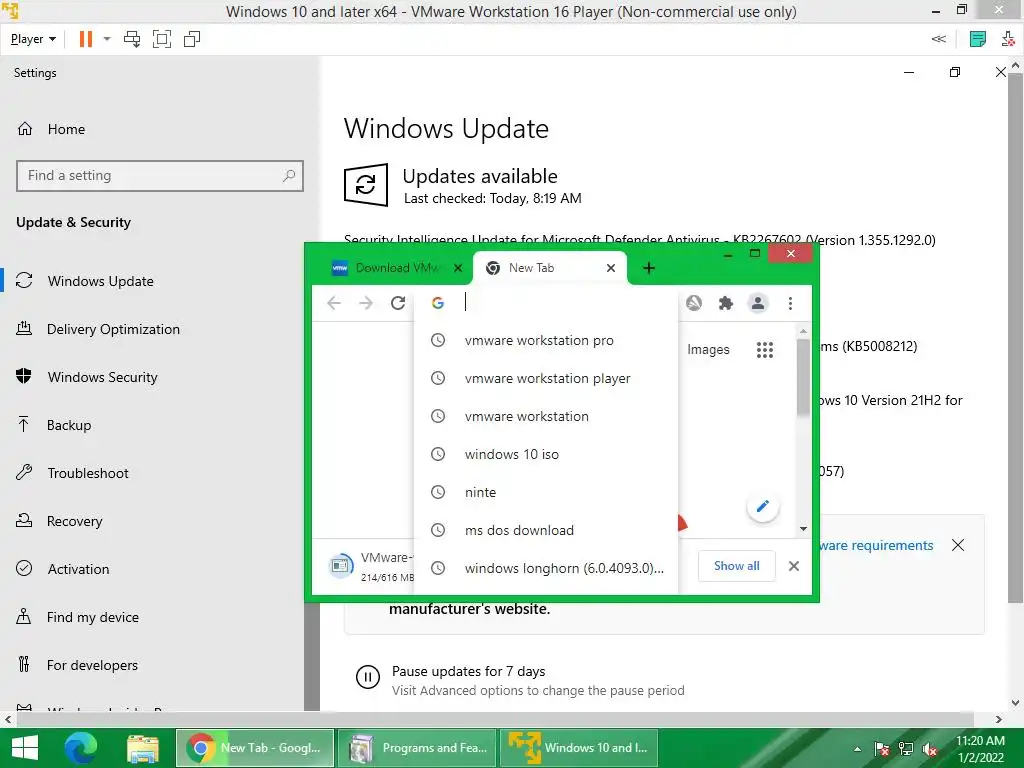Open the Google apps grid

click(x=765, y=350)
